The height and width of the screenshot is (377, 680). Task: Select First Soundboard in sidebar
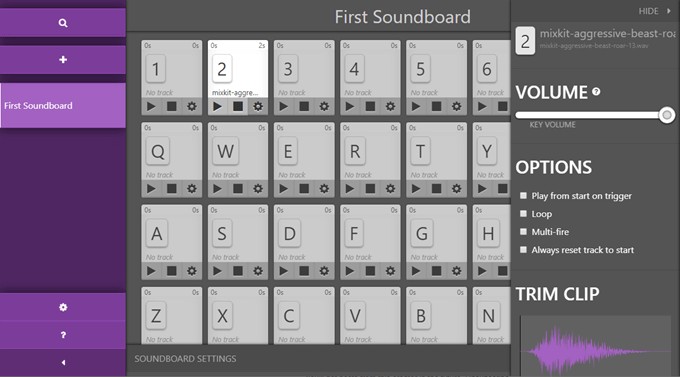(x=63, y=105)
